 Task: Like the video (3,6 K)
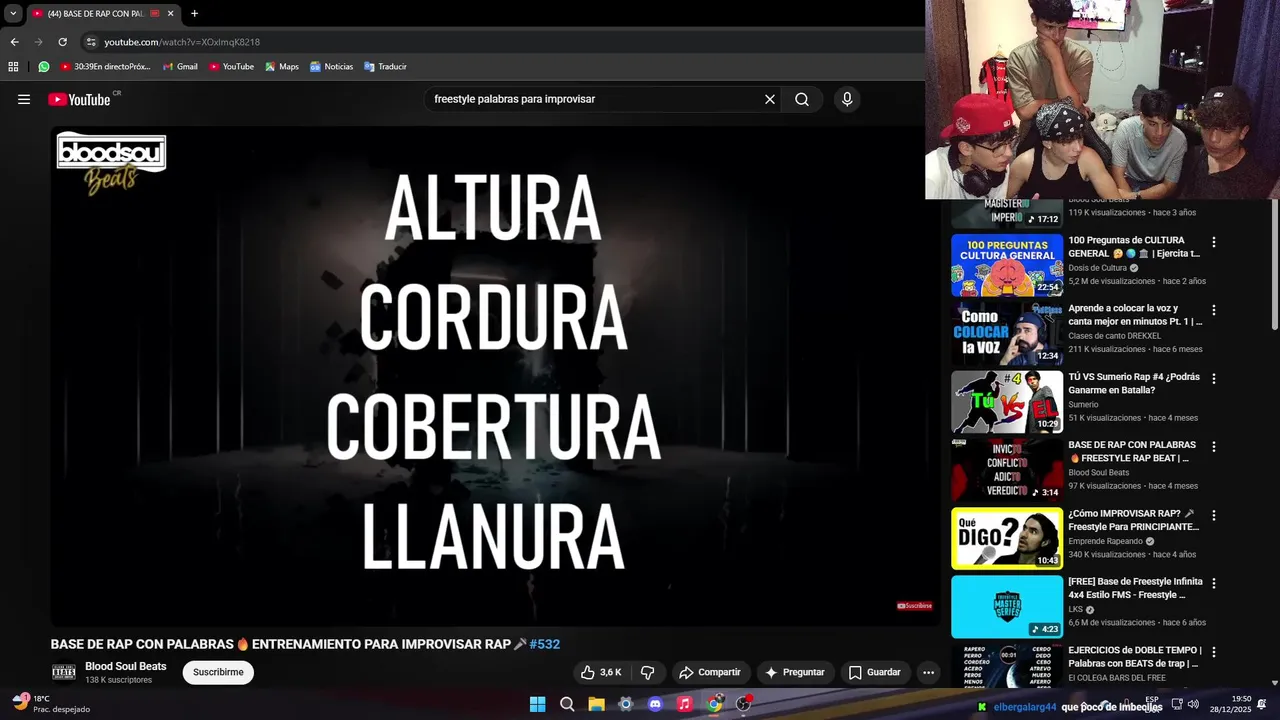601,672
